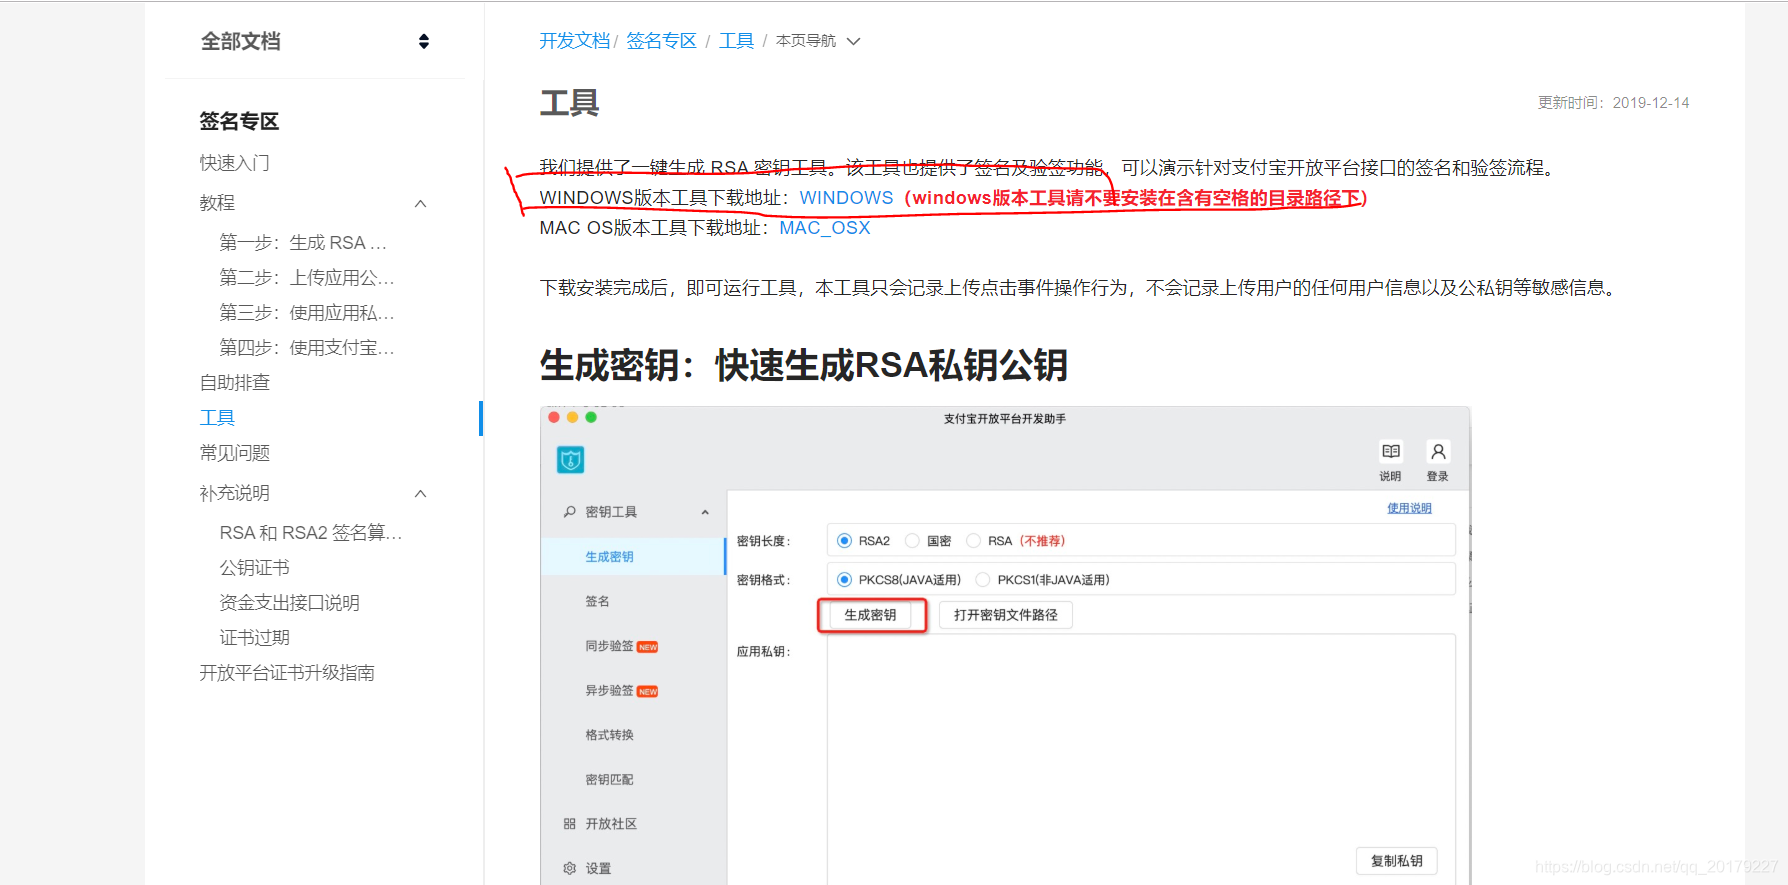
Task: Select 格式转换 in the assistant menu
Action: (x=609, y=735)
